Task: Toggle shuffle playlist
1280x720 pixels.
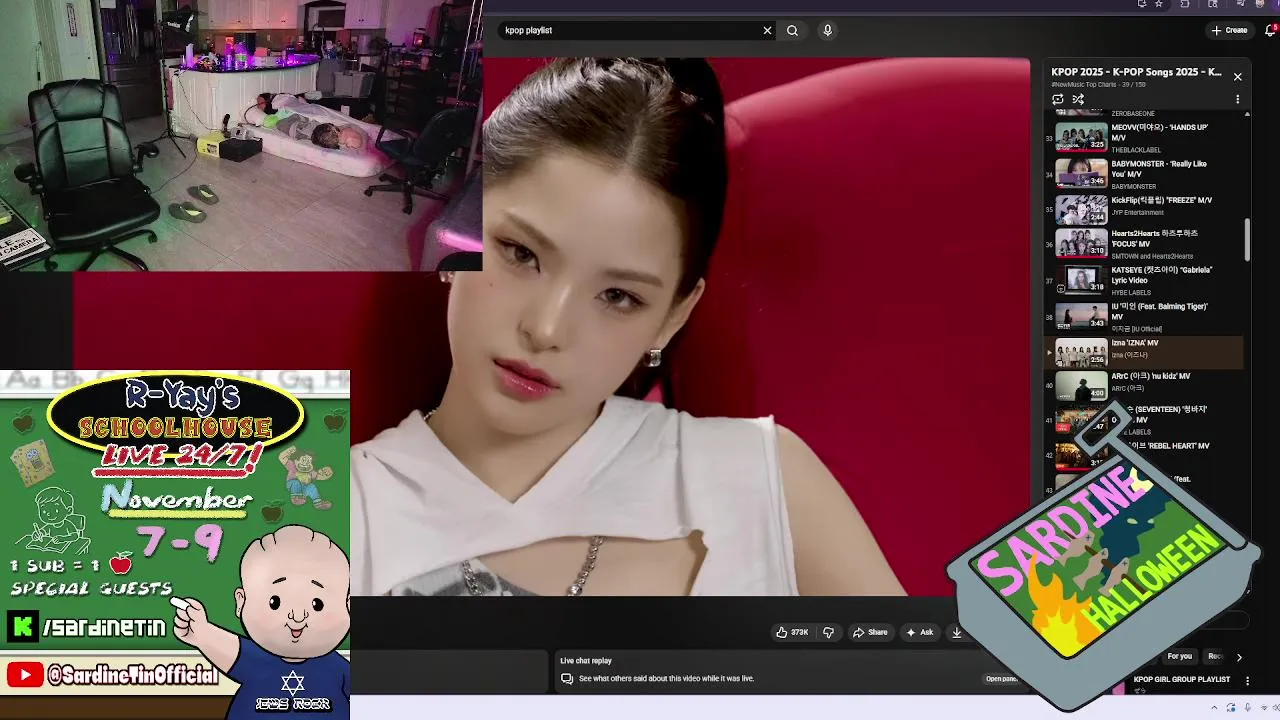Action: coord(1078,99)
